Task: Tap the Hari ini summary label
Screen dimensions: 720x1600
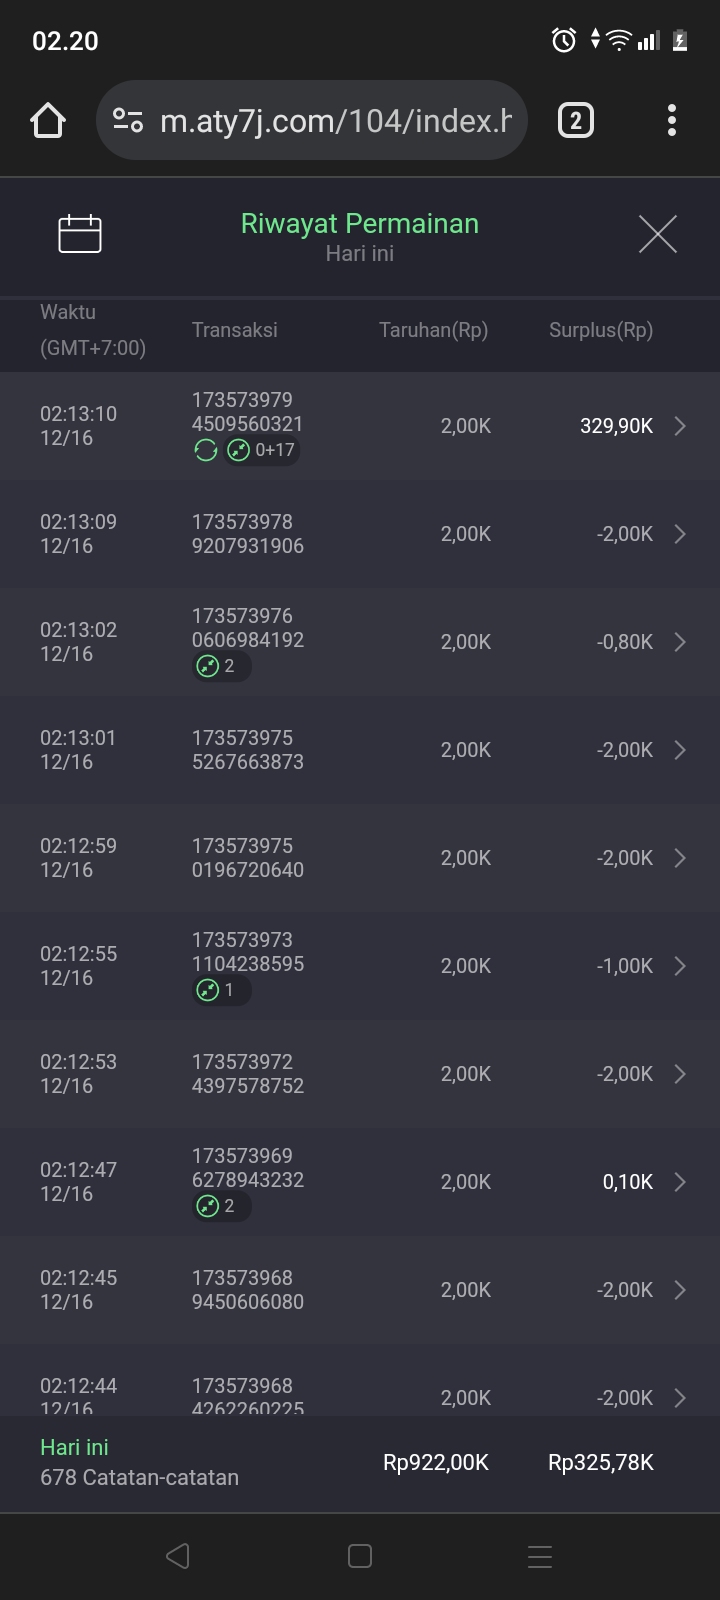Action: (x=74, y=1447)
